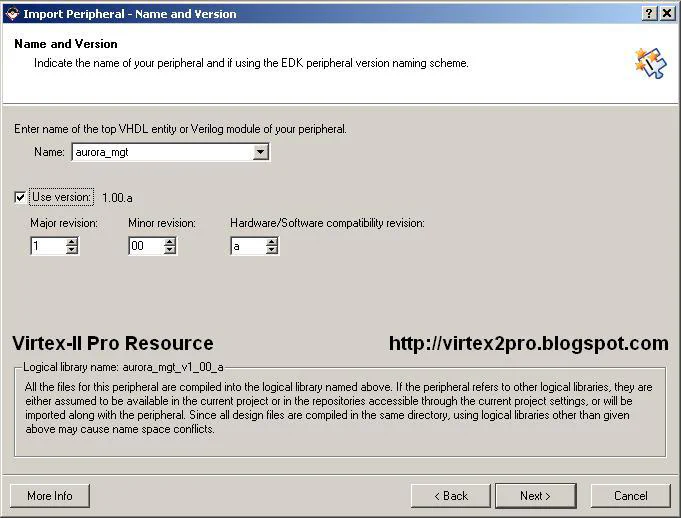Viewport: 681px width, 518px height.
Task: Increment Hardware/Software compatibility revision
Action: 272,242
